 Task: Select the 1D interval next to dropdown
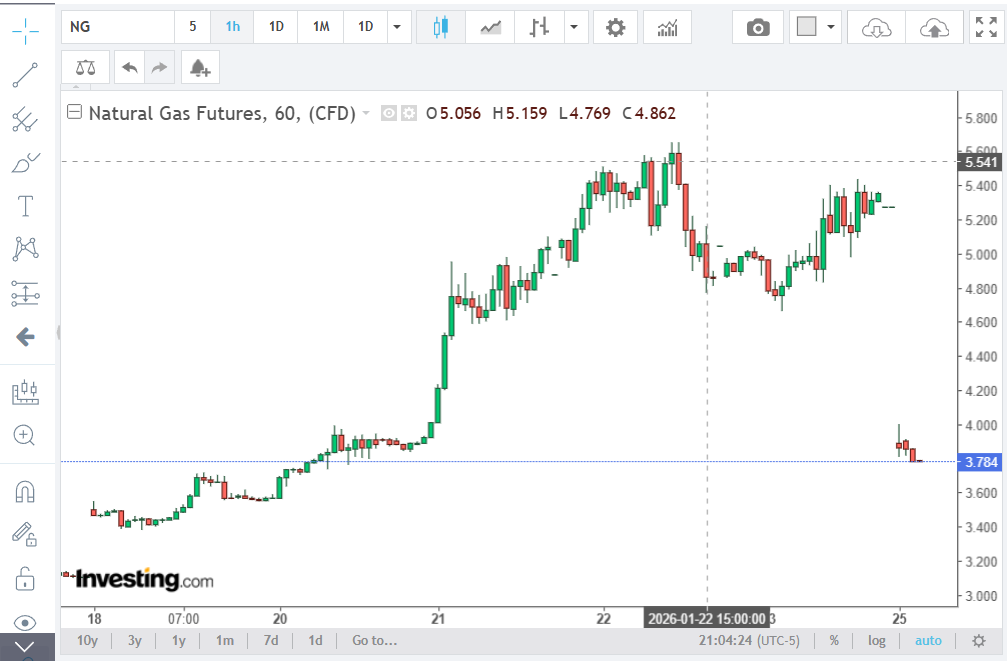coord(365,27)
